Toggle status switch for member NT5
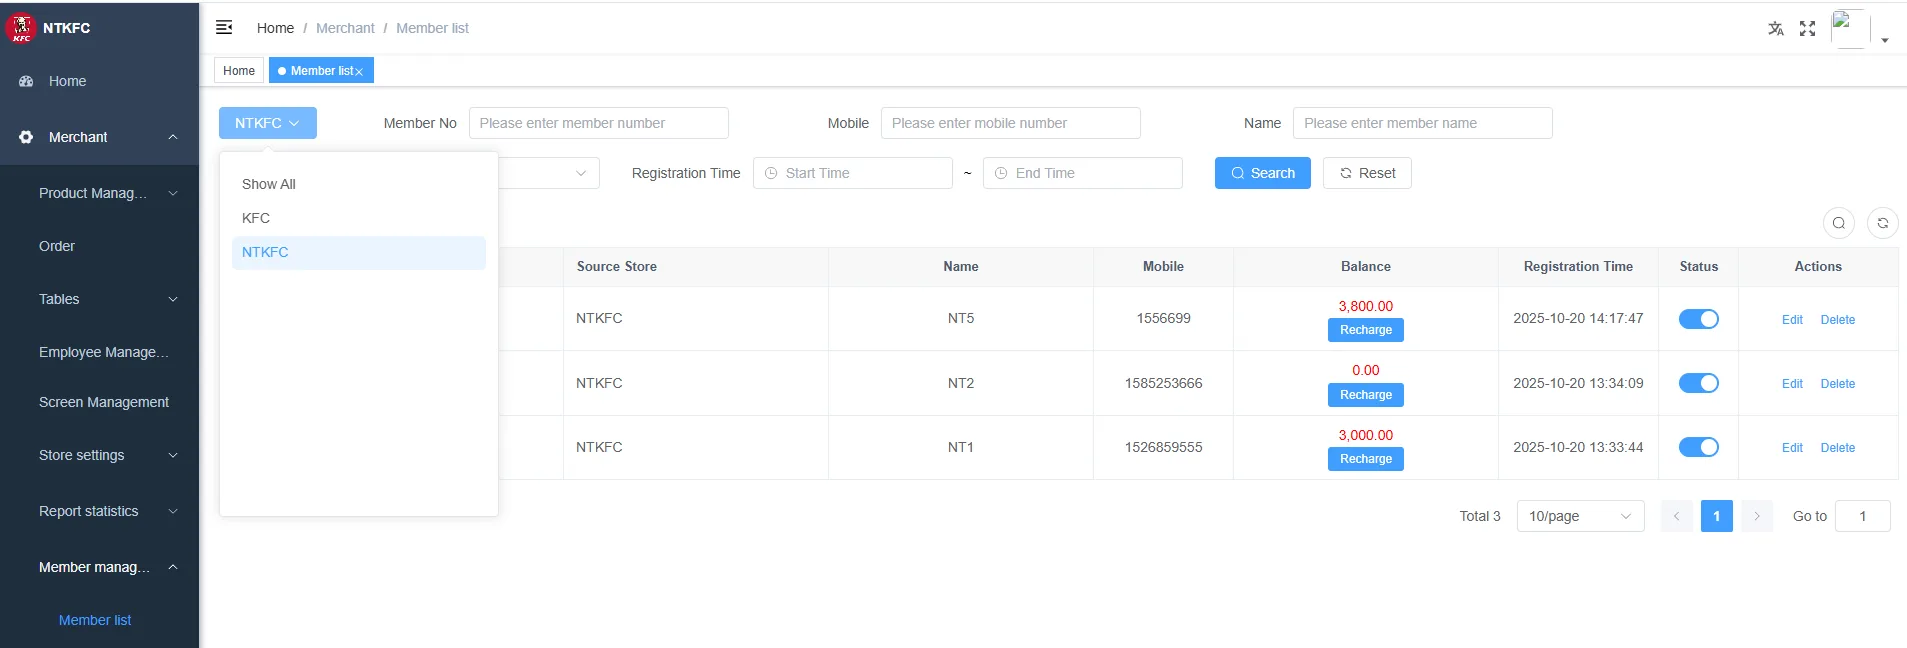1907x648 pixels. click(x=1698, y=319)
